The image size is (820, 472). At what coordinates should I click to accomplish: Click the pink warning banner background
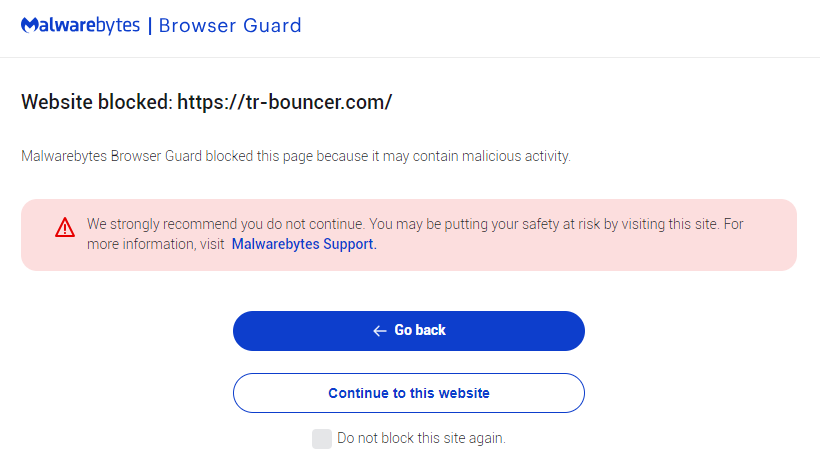(x=600, y=255)
